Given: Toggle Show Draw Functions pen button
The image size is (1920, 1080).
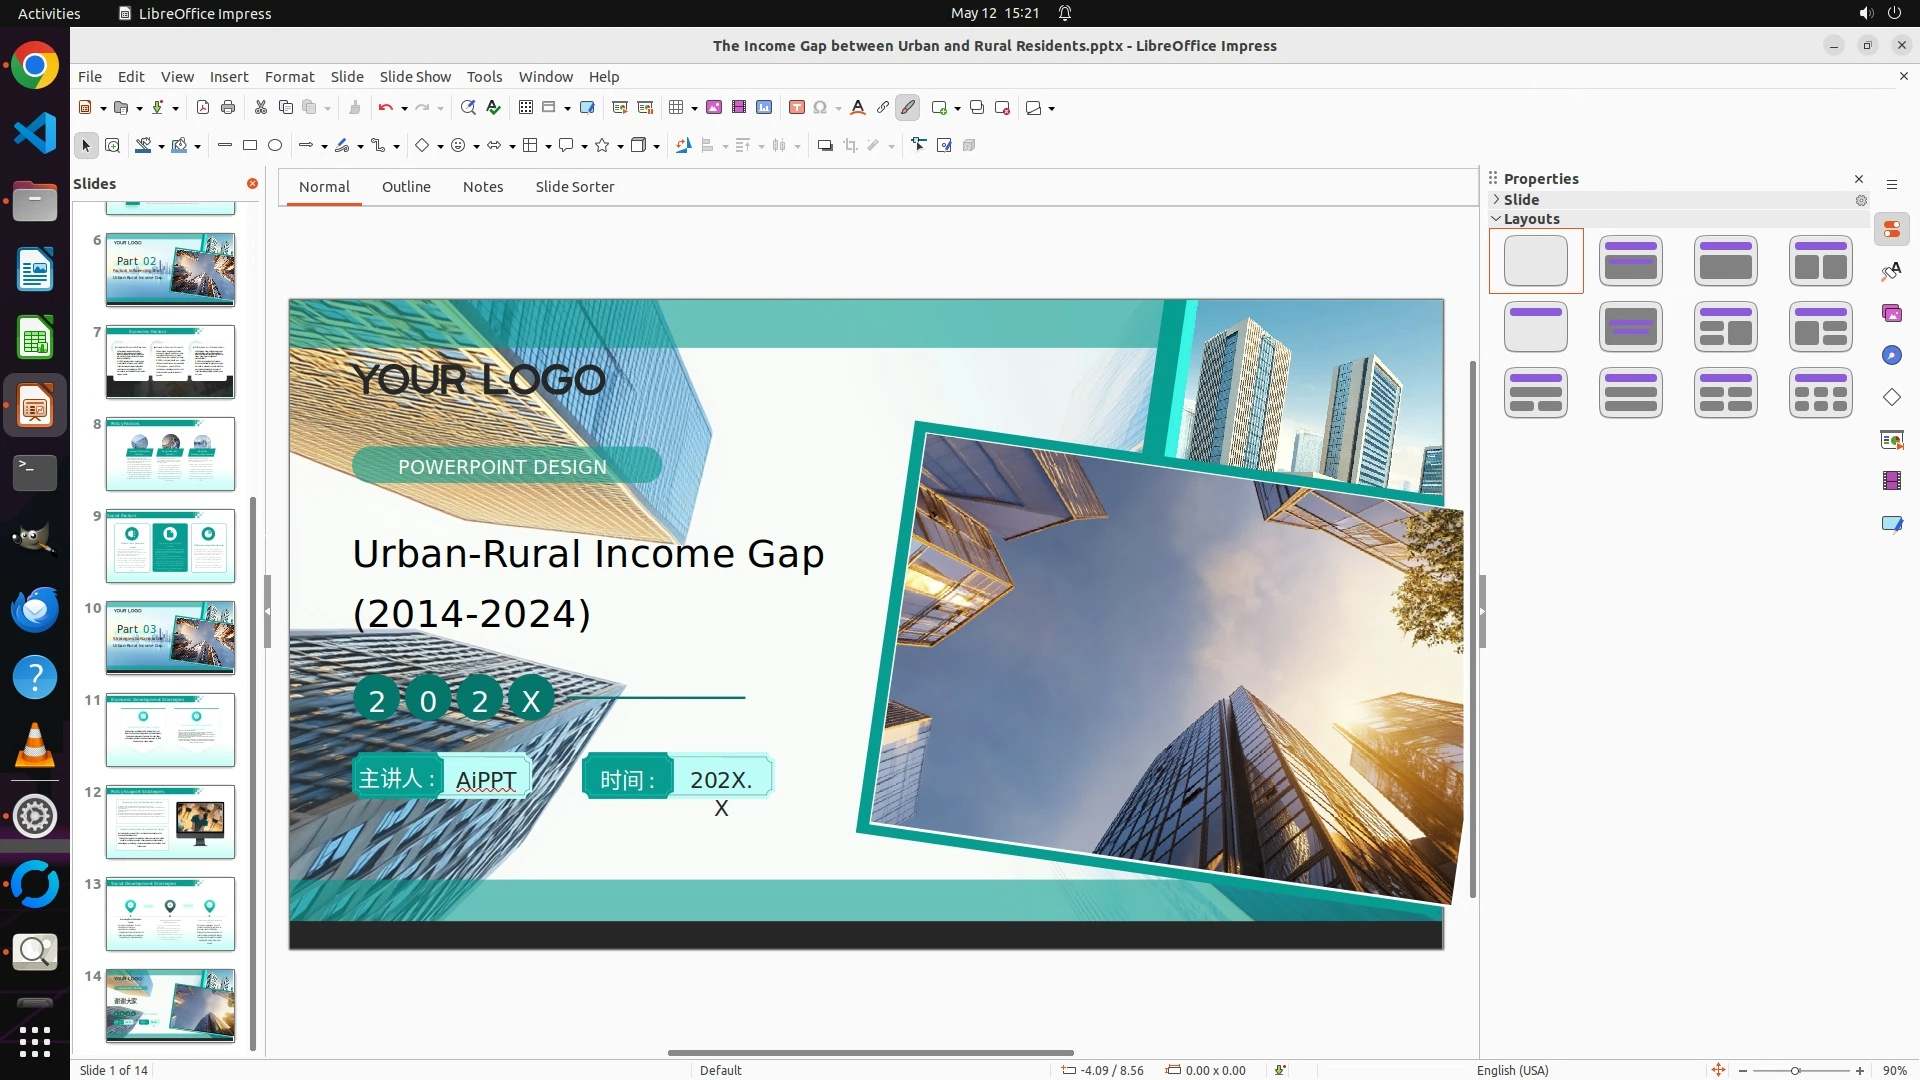Looking at the screenshot, I should (908, 107).
